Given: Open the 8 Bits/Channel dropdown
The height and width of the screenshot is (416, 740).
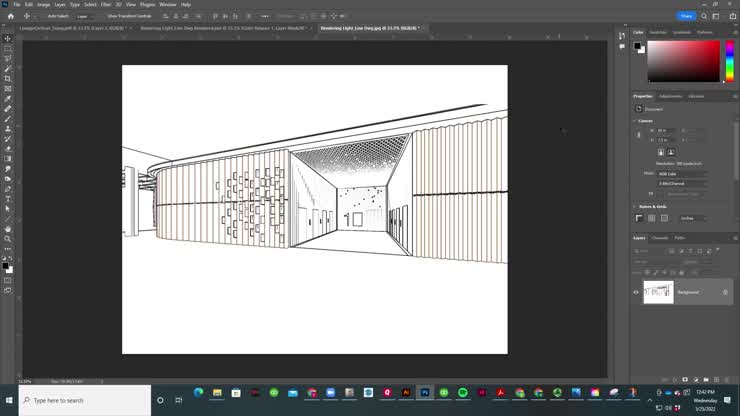Looking at the screenshot, I should coord(682,183).
